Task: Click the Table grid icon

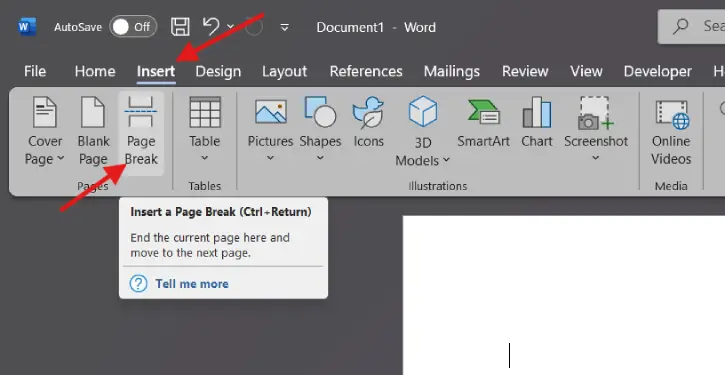Action: pyautogui.click(x=204, y=112)
